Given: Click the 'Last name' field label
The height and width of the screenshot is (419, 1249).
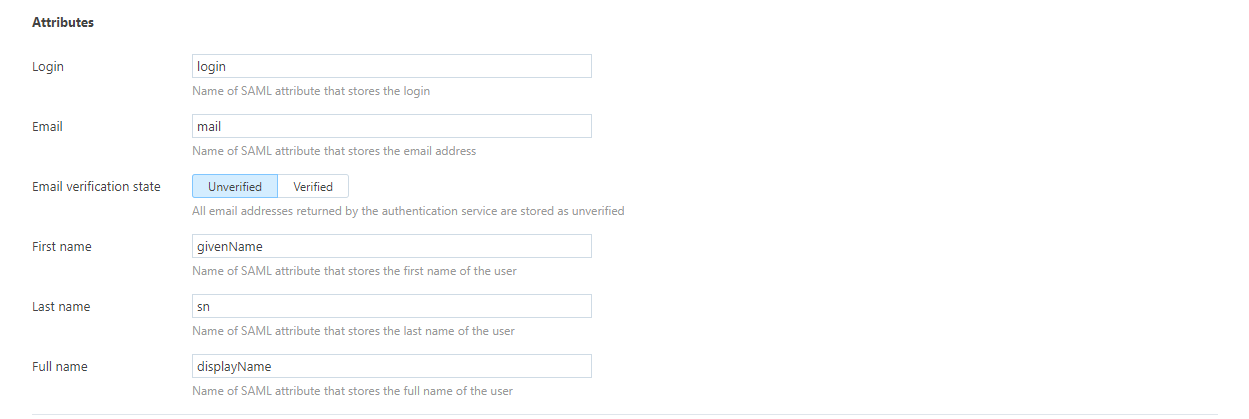Looking at the screenshot, I should [61, 307].
